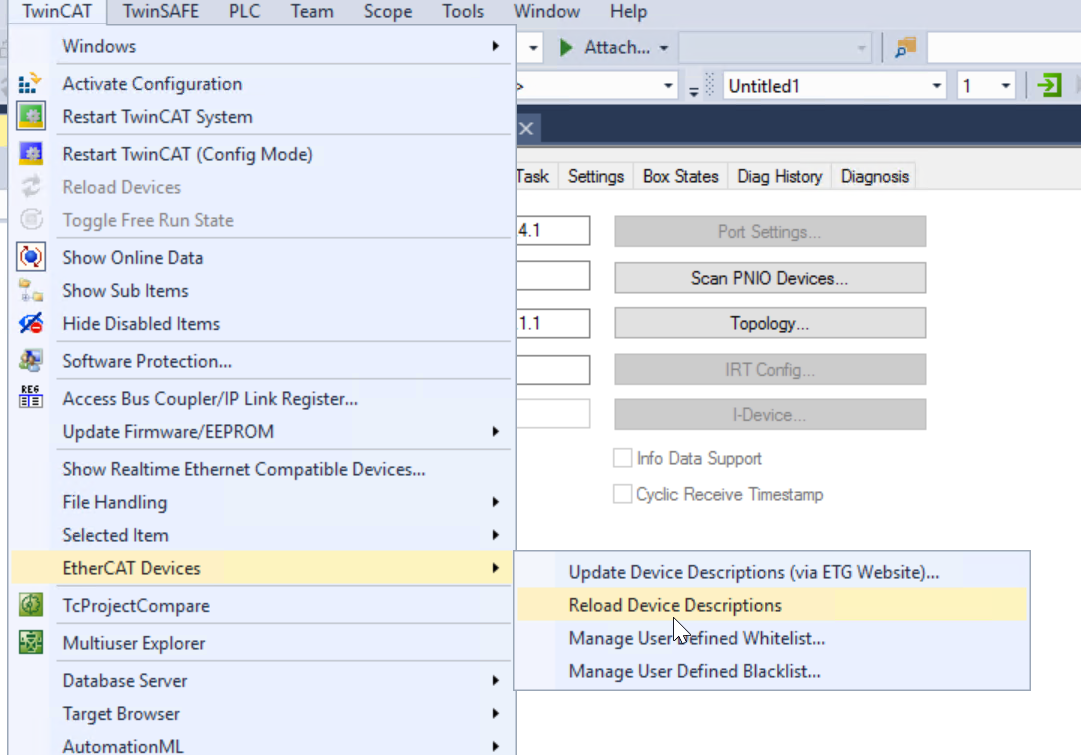1081x755 pixels.
Task: Click the Hide Disabled Items icon
Action: (30, 323)
